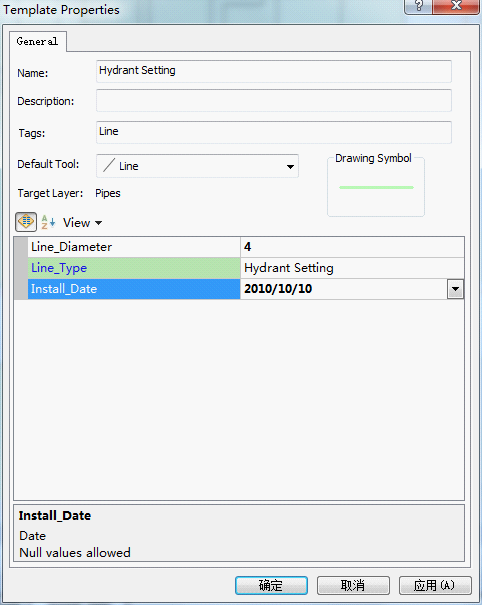The height and width of the screenshot is (606, 483).
Task: Click the 应用(A) apply button
Action: (435, 585)
